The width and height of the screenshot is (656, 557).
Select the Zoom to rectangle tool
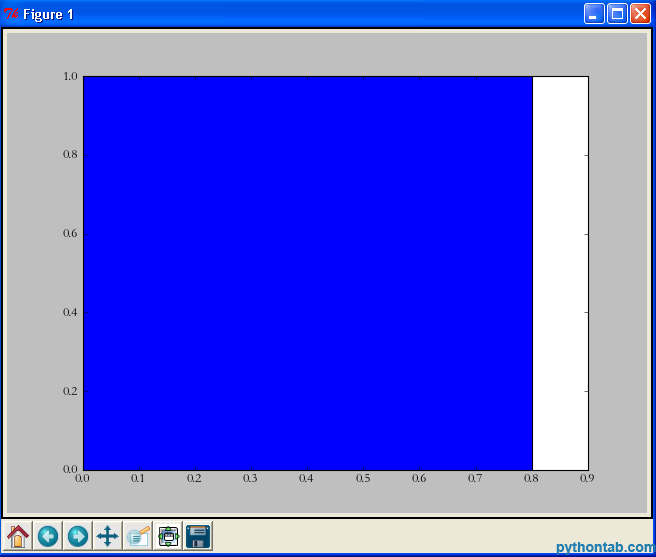point(138,536)
